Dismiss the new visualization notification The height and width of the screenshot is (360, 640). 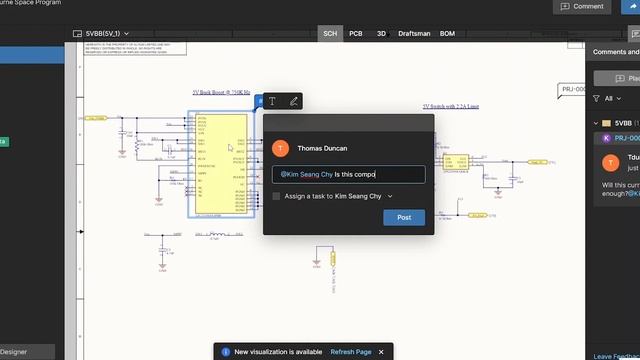tap(381, 352)
